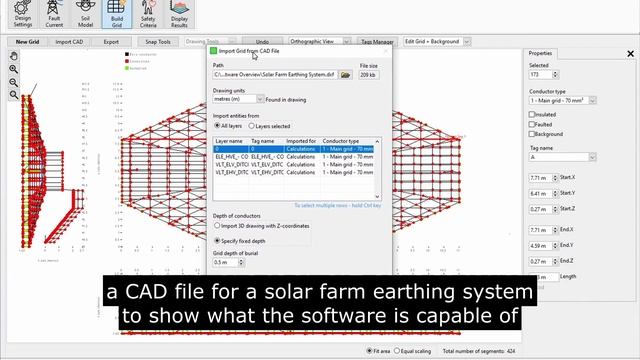Toggle the Insulated checkbox

pos(531,114)
